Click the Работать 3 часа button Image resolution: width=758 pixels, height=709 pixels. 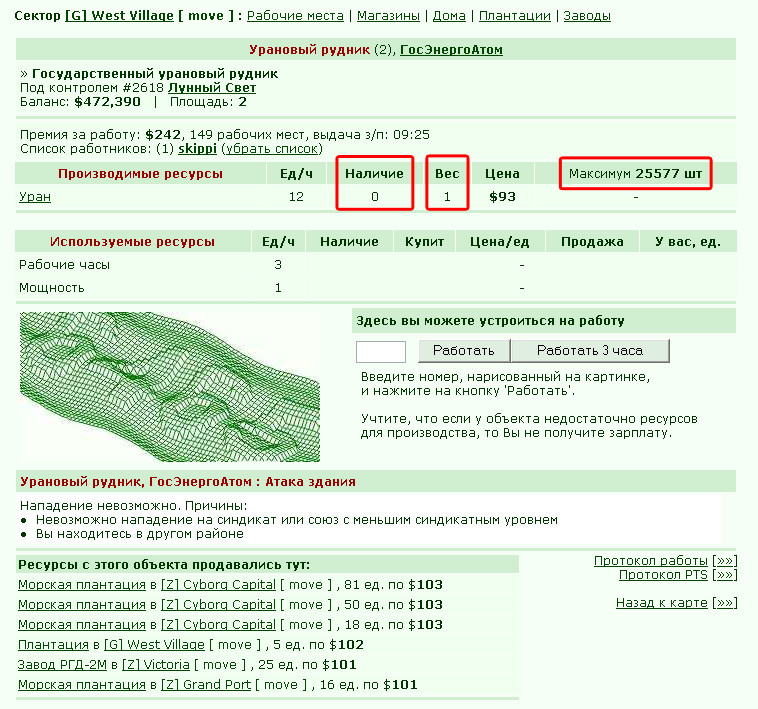point(590,350)
